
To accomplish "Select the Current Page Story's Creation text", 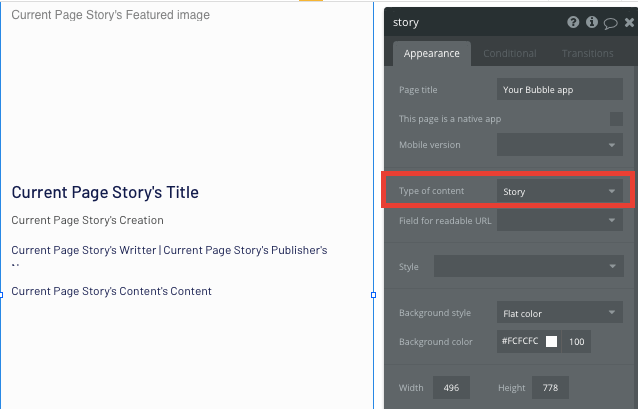I will point(87,220).
